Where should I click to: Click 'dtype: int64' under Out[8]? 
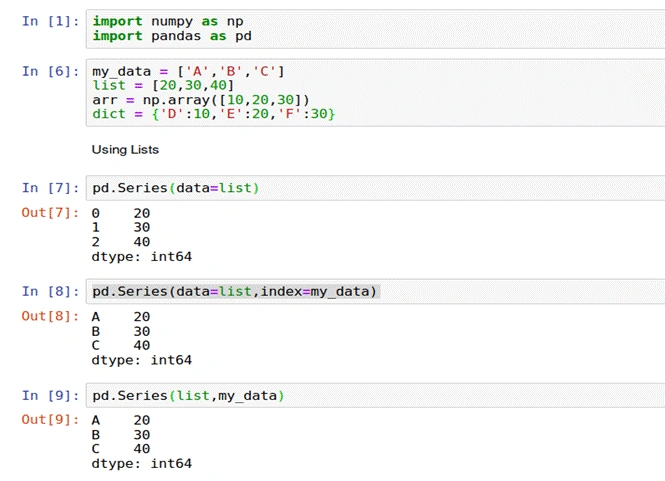pos(142,360)
